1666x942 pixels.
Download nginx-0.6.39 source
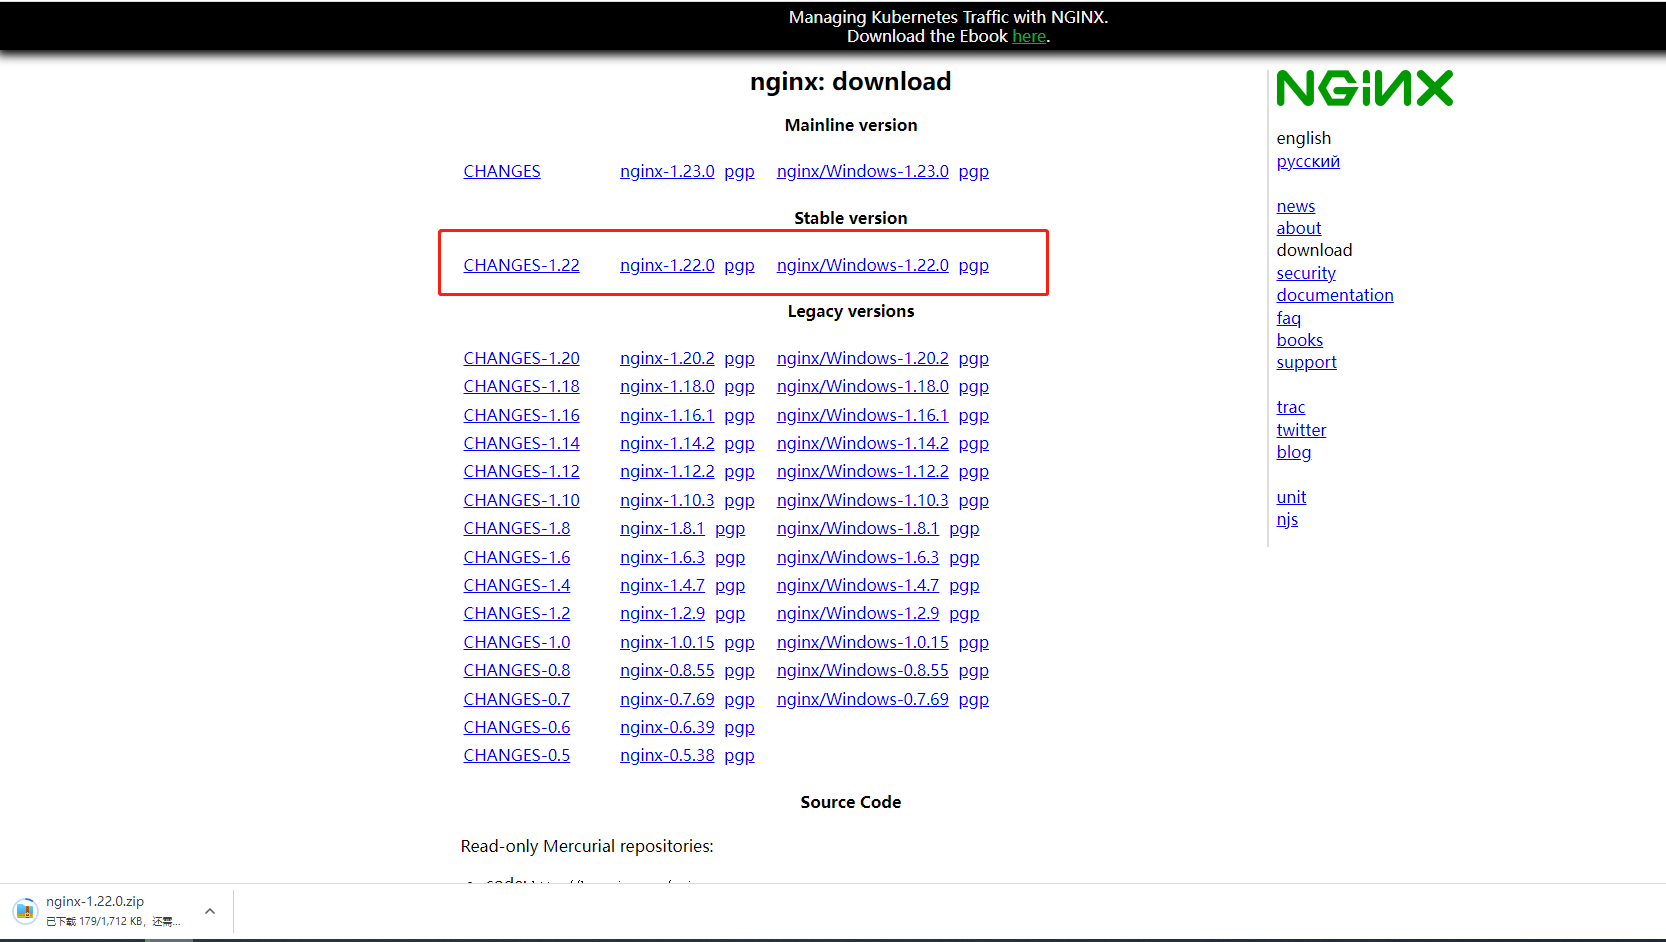667,727
